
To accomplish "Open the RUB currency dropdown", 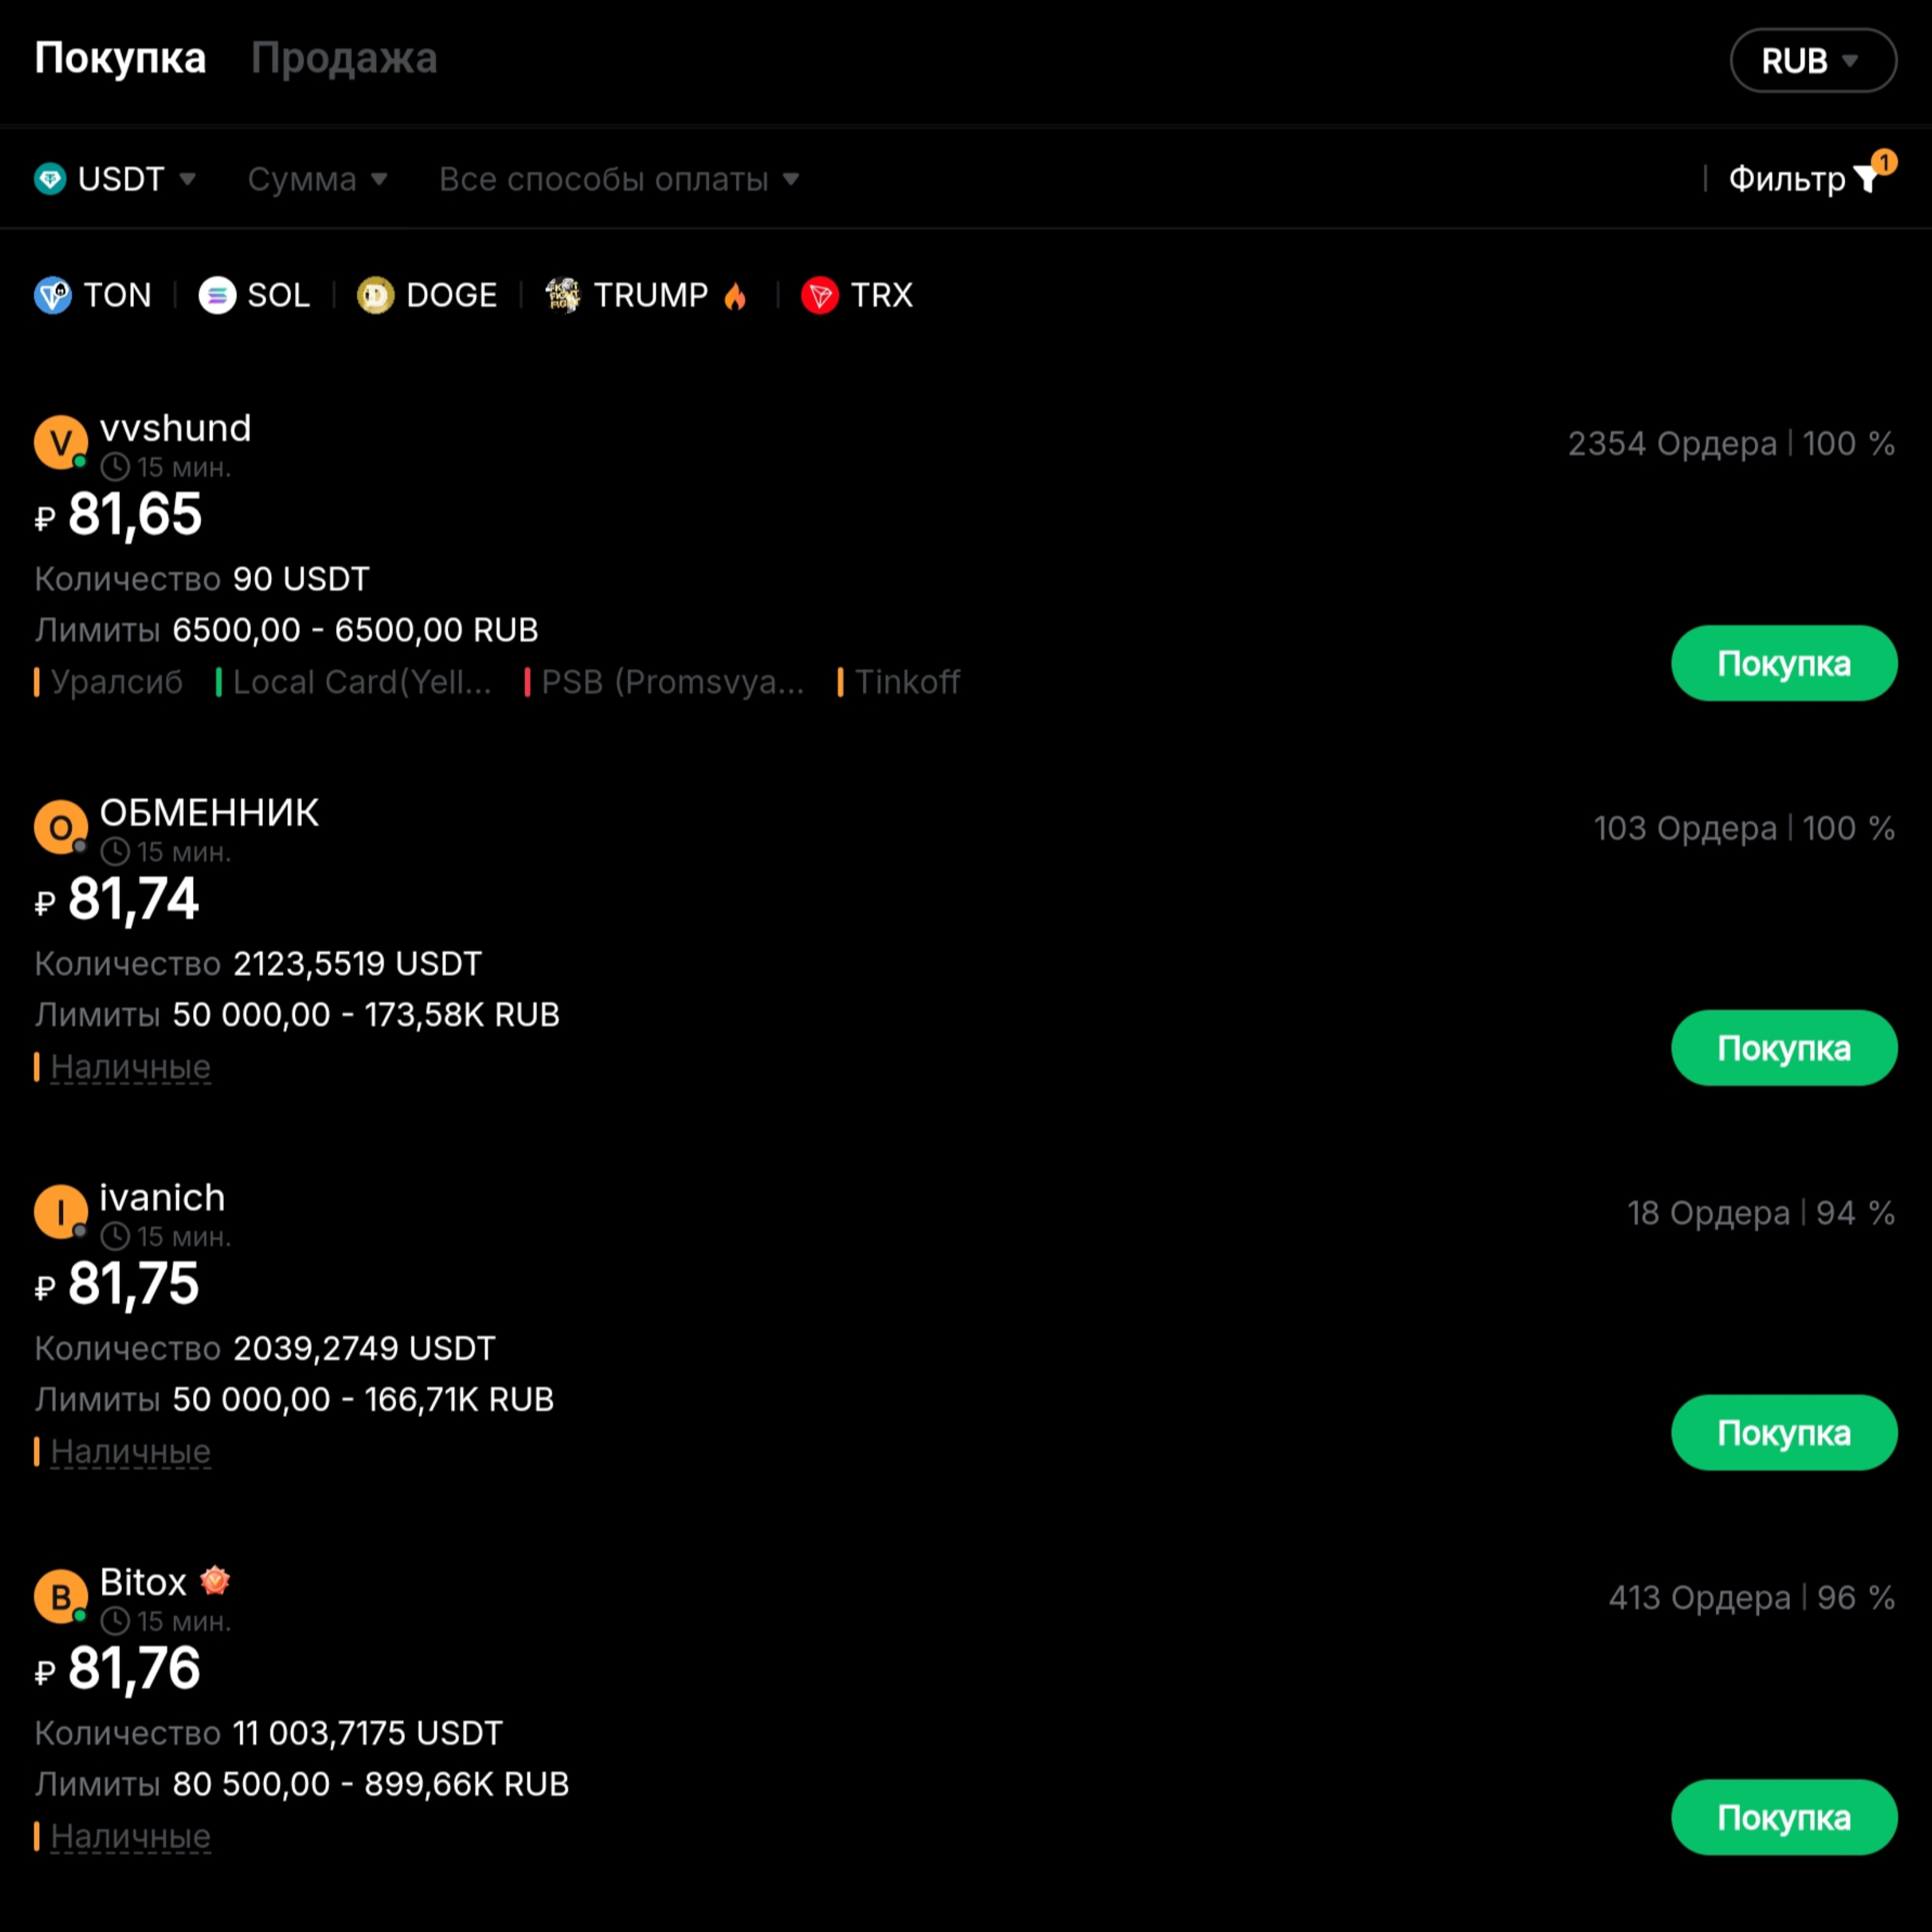I will (x=1813, y=61).
